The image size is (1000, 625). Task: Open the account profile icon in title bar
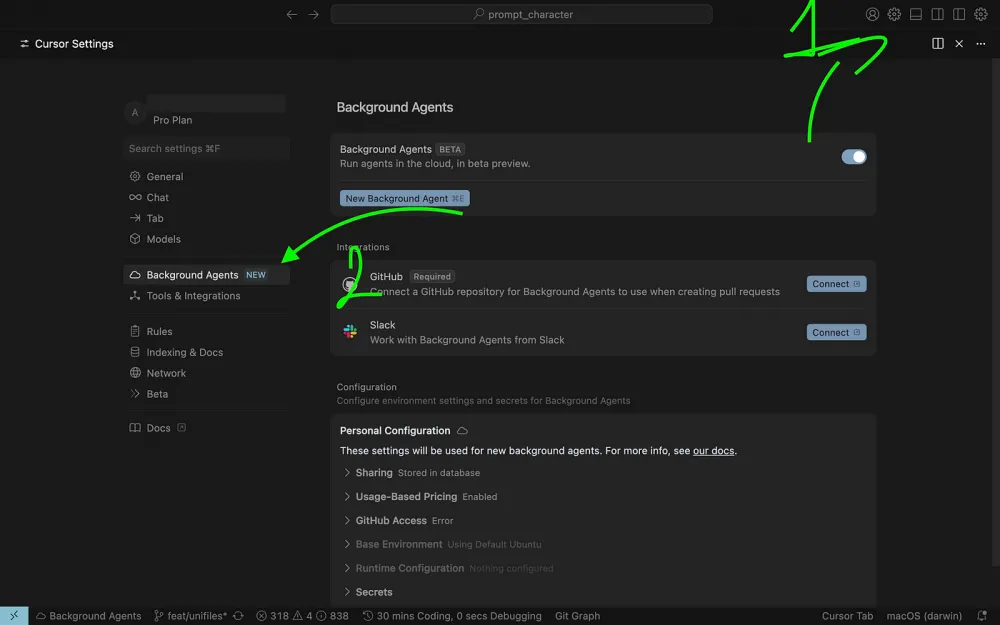pos(873,14)
